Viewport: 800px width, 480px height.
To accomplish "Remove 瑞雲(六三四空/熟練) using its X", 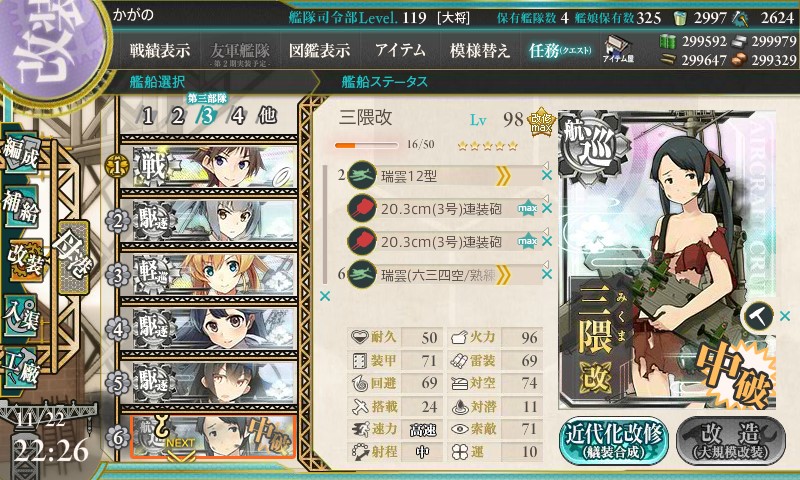I will pos(546,274).
